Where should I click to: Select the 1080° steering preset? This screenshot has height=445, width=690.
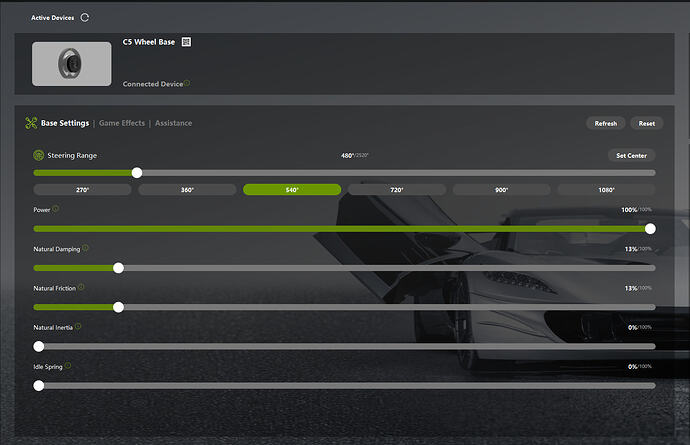coord(606,190)
